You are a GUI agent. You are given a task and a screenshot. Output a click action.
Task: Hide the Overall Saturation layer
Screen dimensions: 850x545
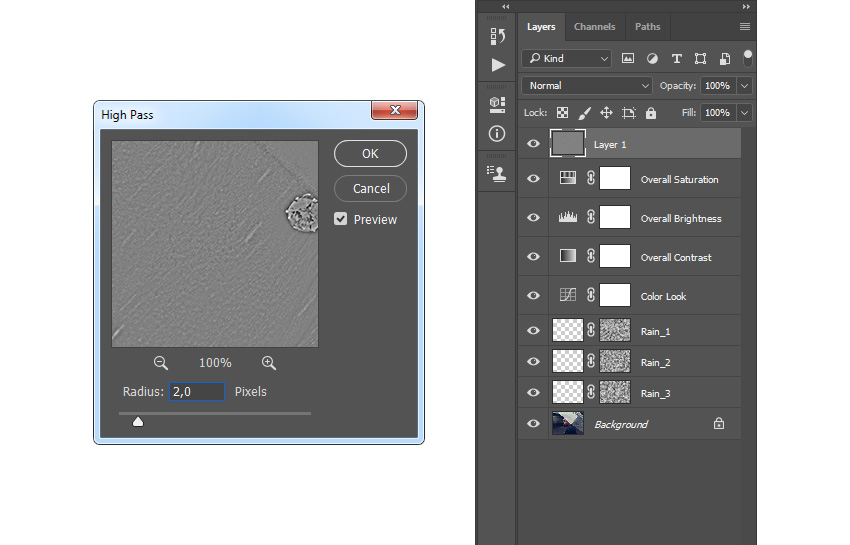point(533,178)
